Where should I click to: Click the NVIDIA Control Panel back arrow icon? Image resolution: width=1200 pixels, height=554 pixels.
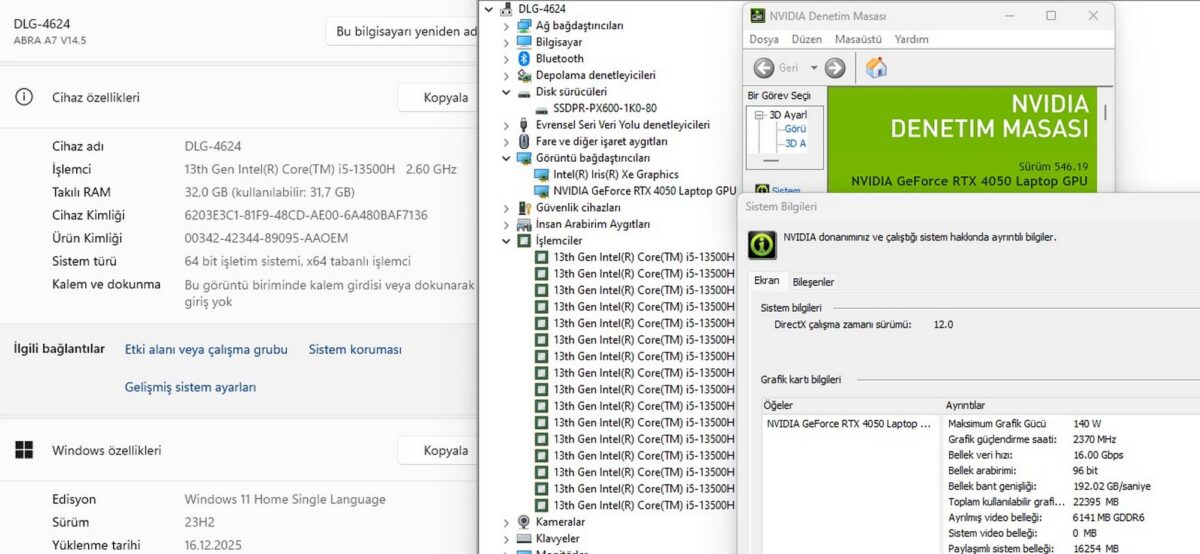tap(764, 68)
